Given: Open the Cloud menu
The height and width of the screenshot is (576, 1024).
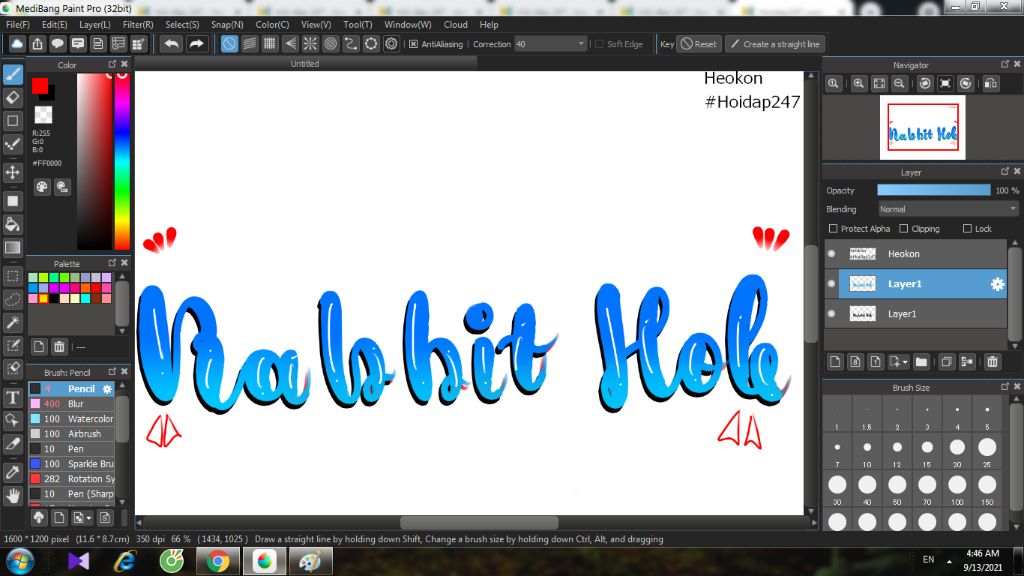Looking at the screenshot, I should (x=455, y=25).
